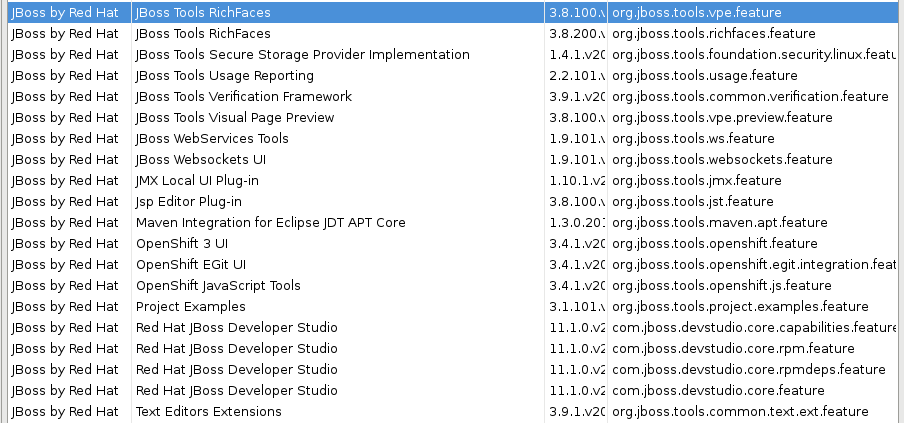Click the OpenShift 3 UI feature
Viewport: 904px width, 423px height.
(182, 244)
